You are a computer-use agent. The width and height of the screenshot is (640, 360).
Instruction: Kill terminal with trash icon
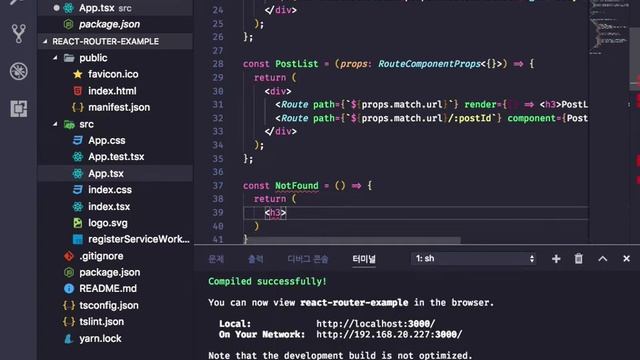(579, 259)
